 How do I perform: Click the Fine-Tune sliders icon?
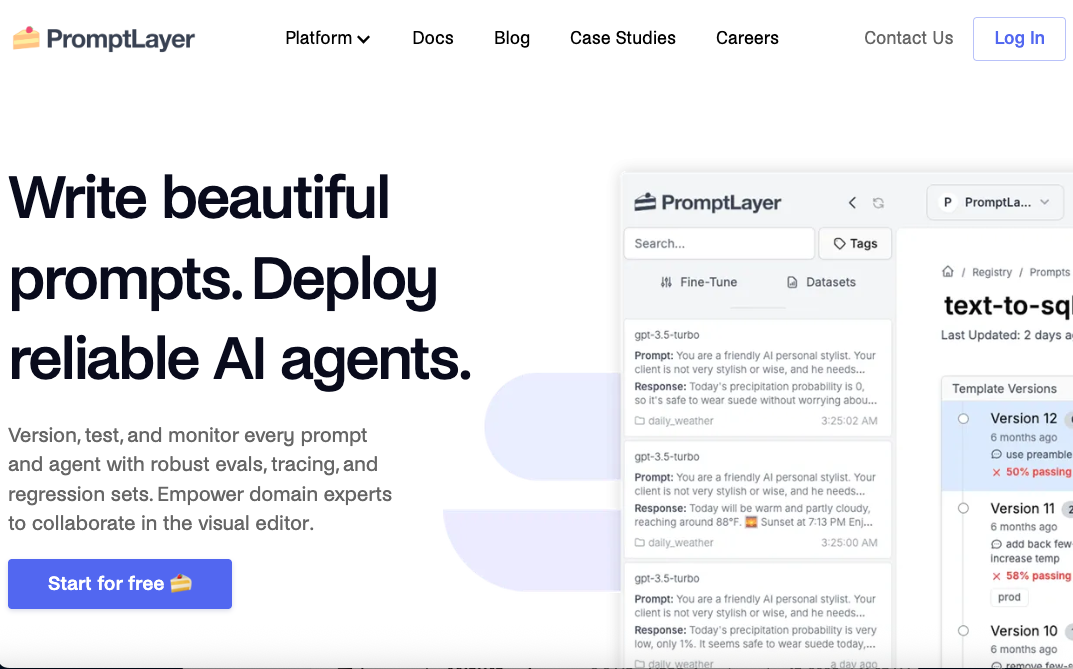click(x=666, y=283)
